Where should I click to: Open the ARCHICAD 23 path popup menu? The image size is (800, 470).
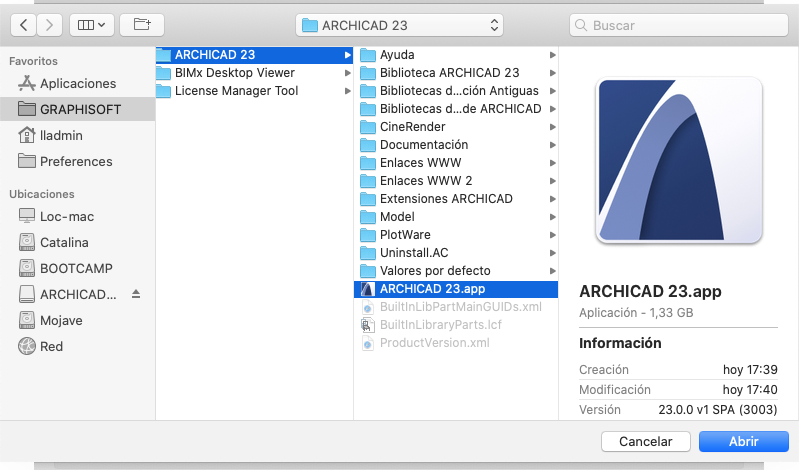[x=399, y=25]
